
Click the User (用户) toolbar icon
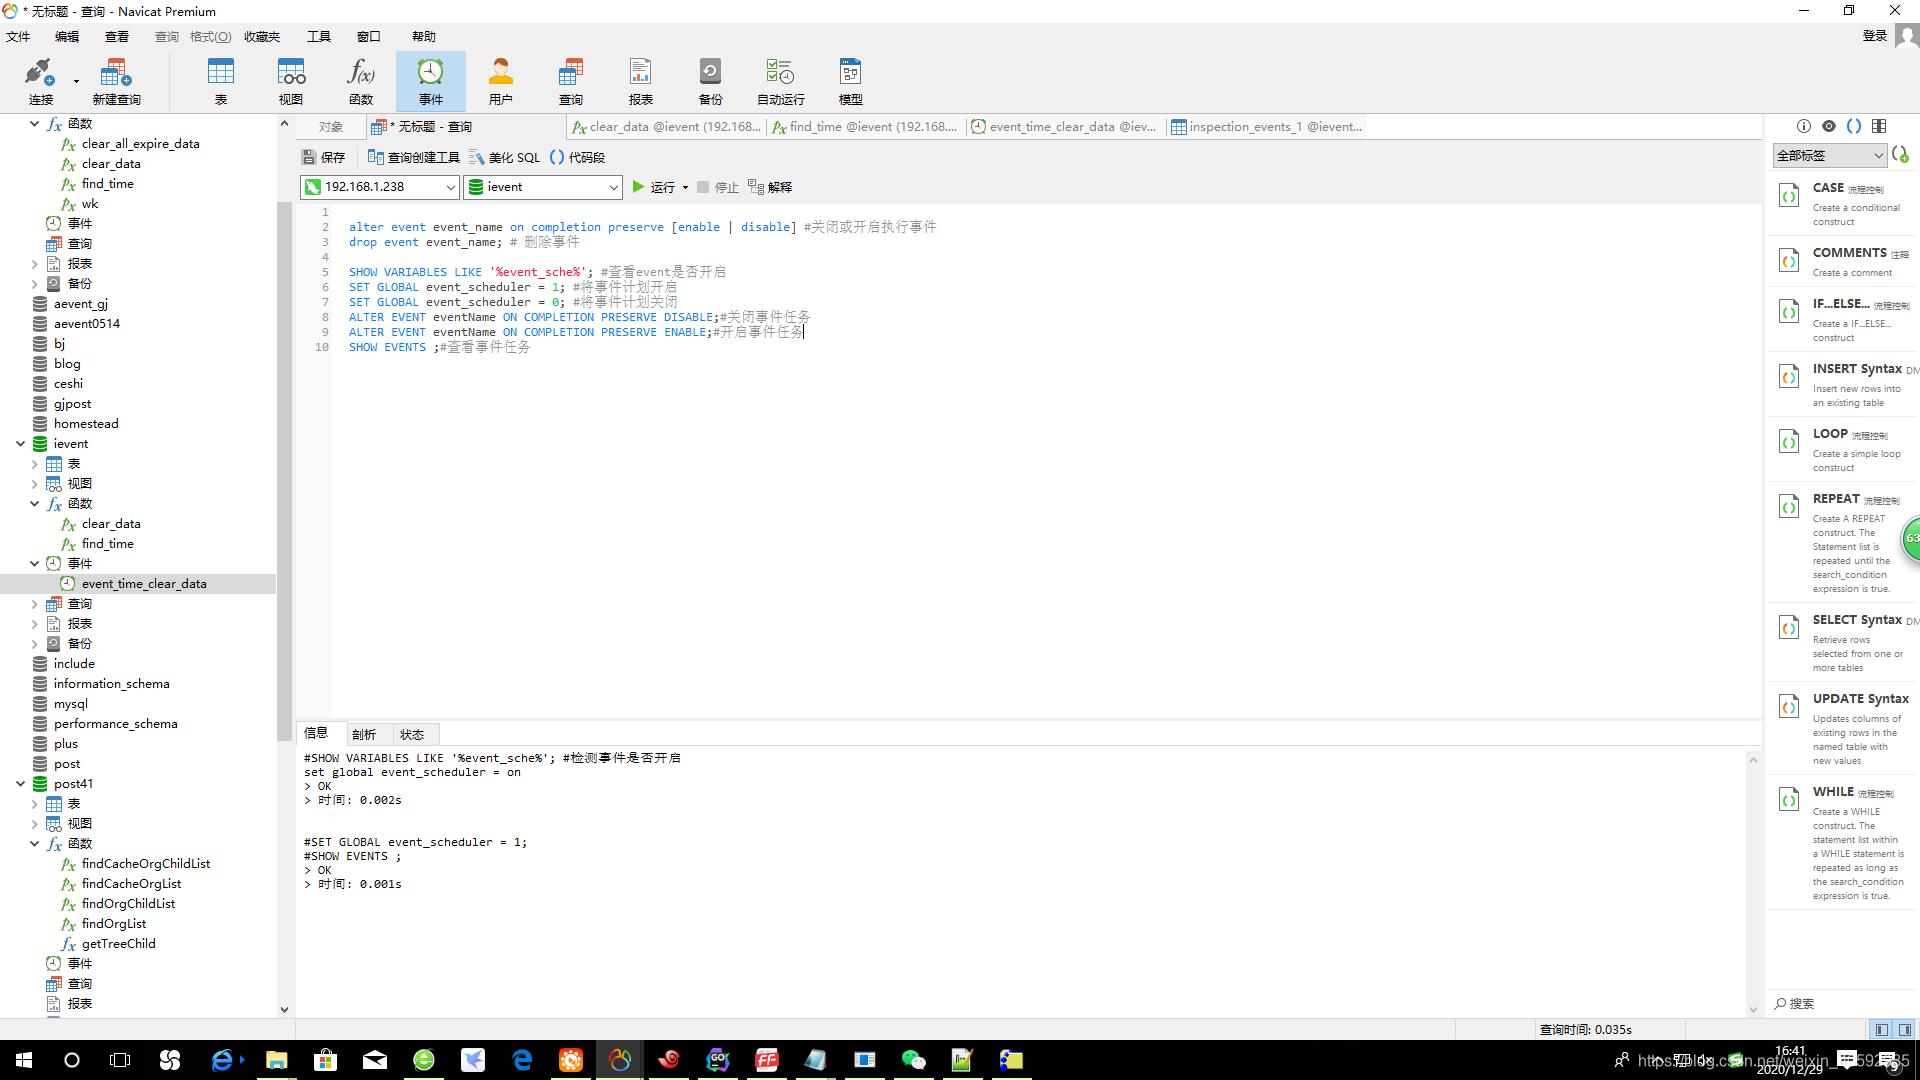[500, 80]
